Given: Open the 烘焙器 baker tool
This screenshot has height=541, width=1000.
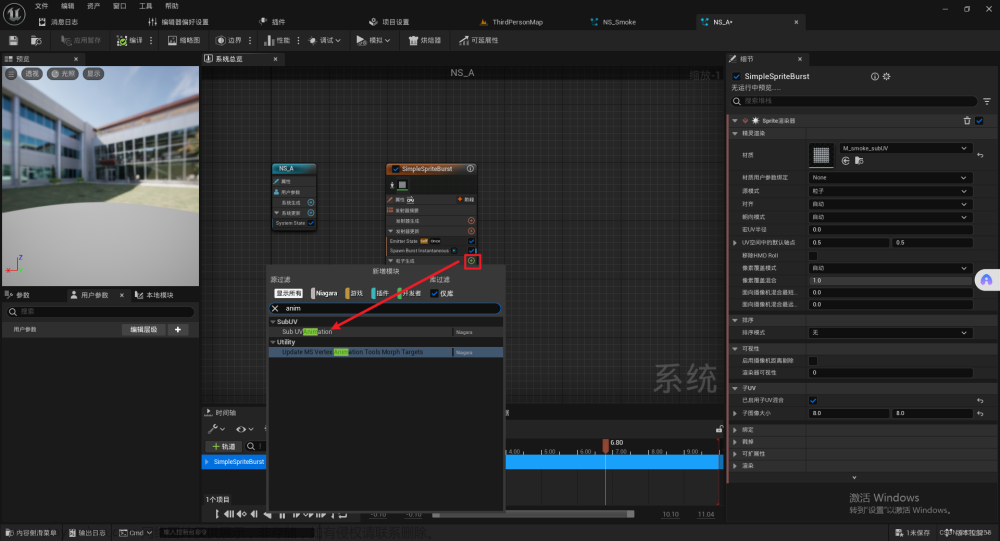Looking at the screenshot, I should tap(425, 40).
